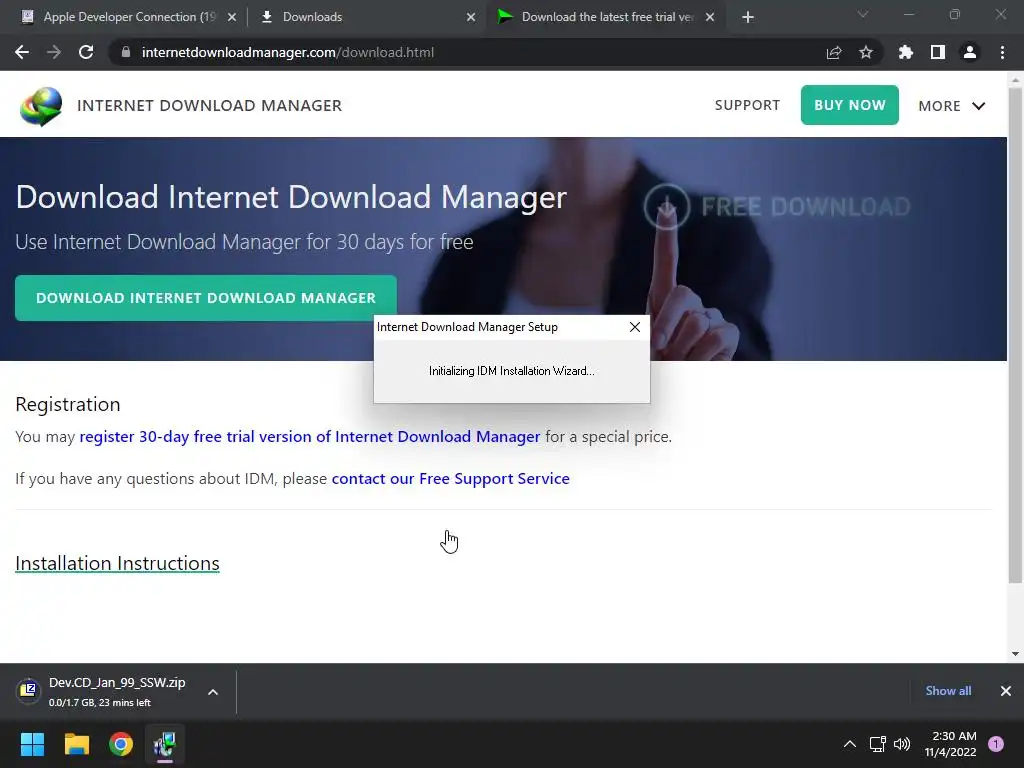The height and width of the screenshot is (768, 1024).
Task: Open File Explorer from taskbar
Action: pyautogui.click(x=76, y=744)
